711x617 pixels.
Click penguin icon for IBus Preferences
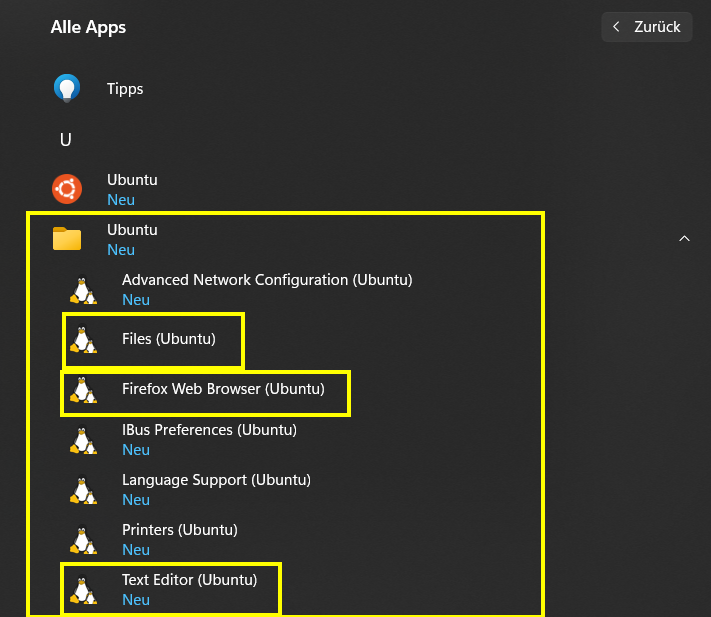coord(83,440)
